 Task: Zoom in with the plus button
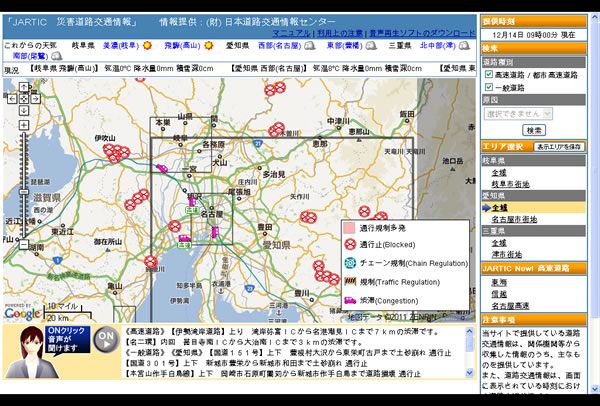pyautogui.click(x=24, y=125)
